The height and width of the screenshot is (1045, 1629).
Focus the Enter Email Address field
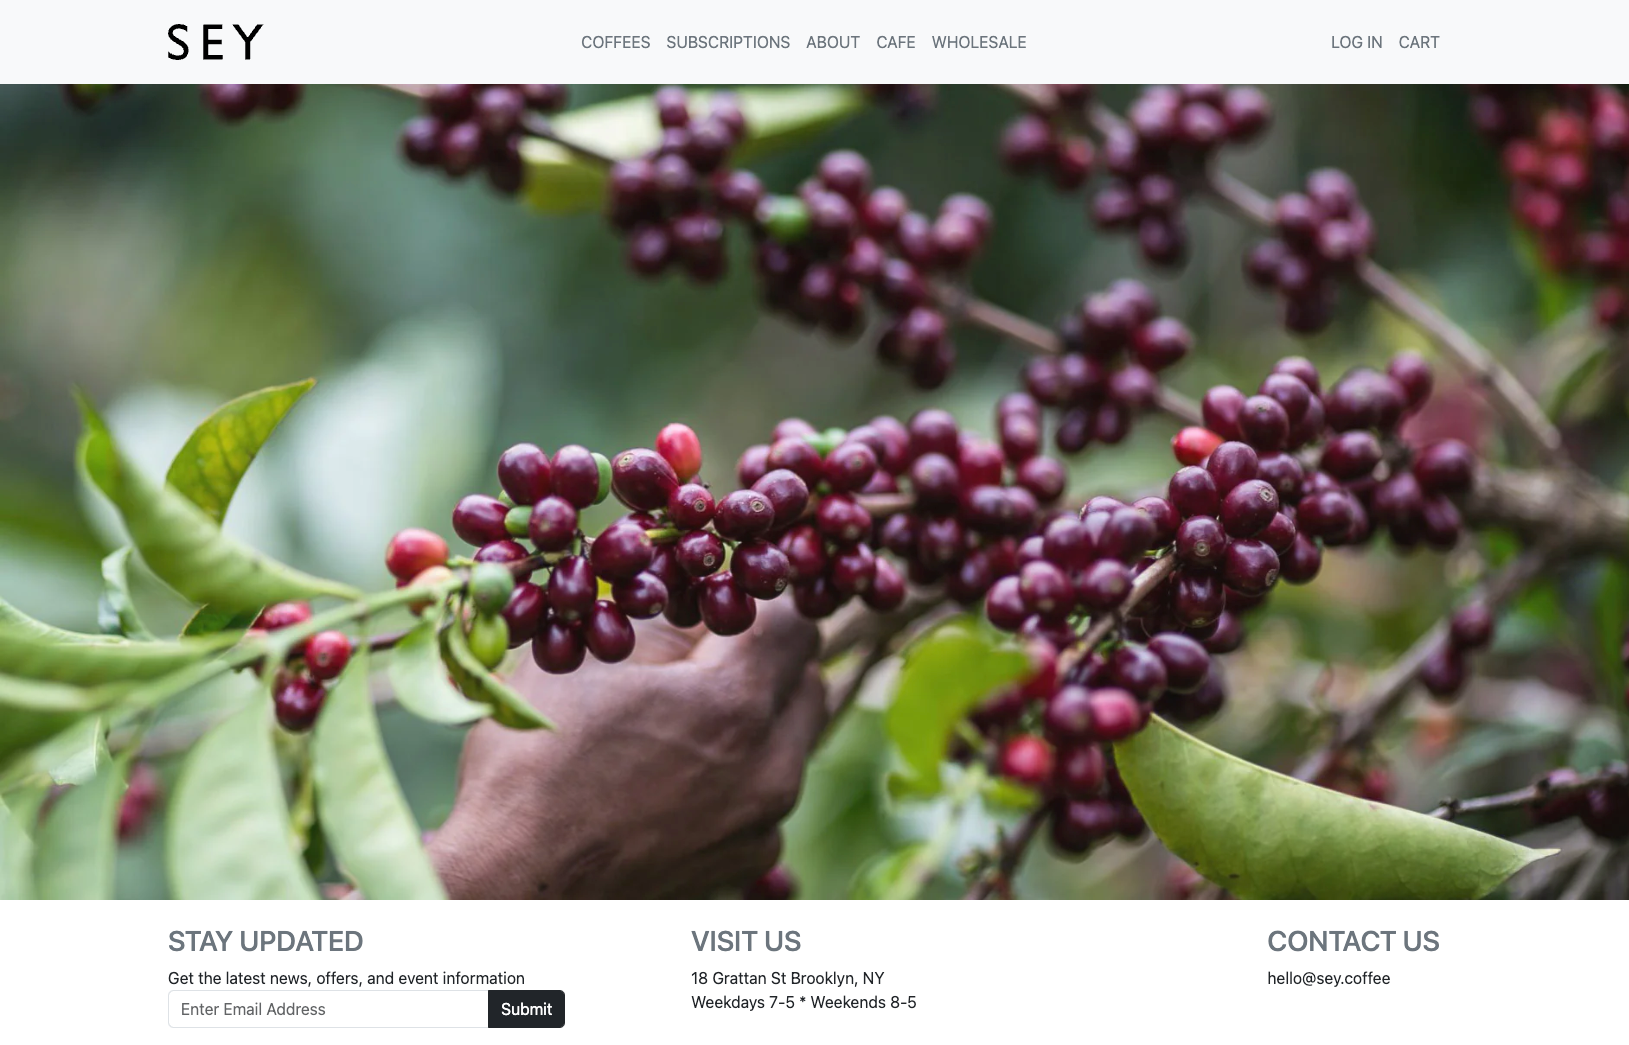pos(328,1009)
